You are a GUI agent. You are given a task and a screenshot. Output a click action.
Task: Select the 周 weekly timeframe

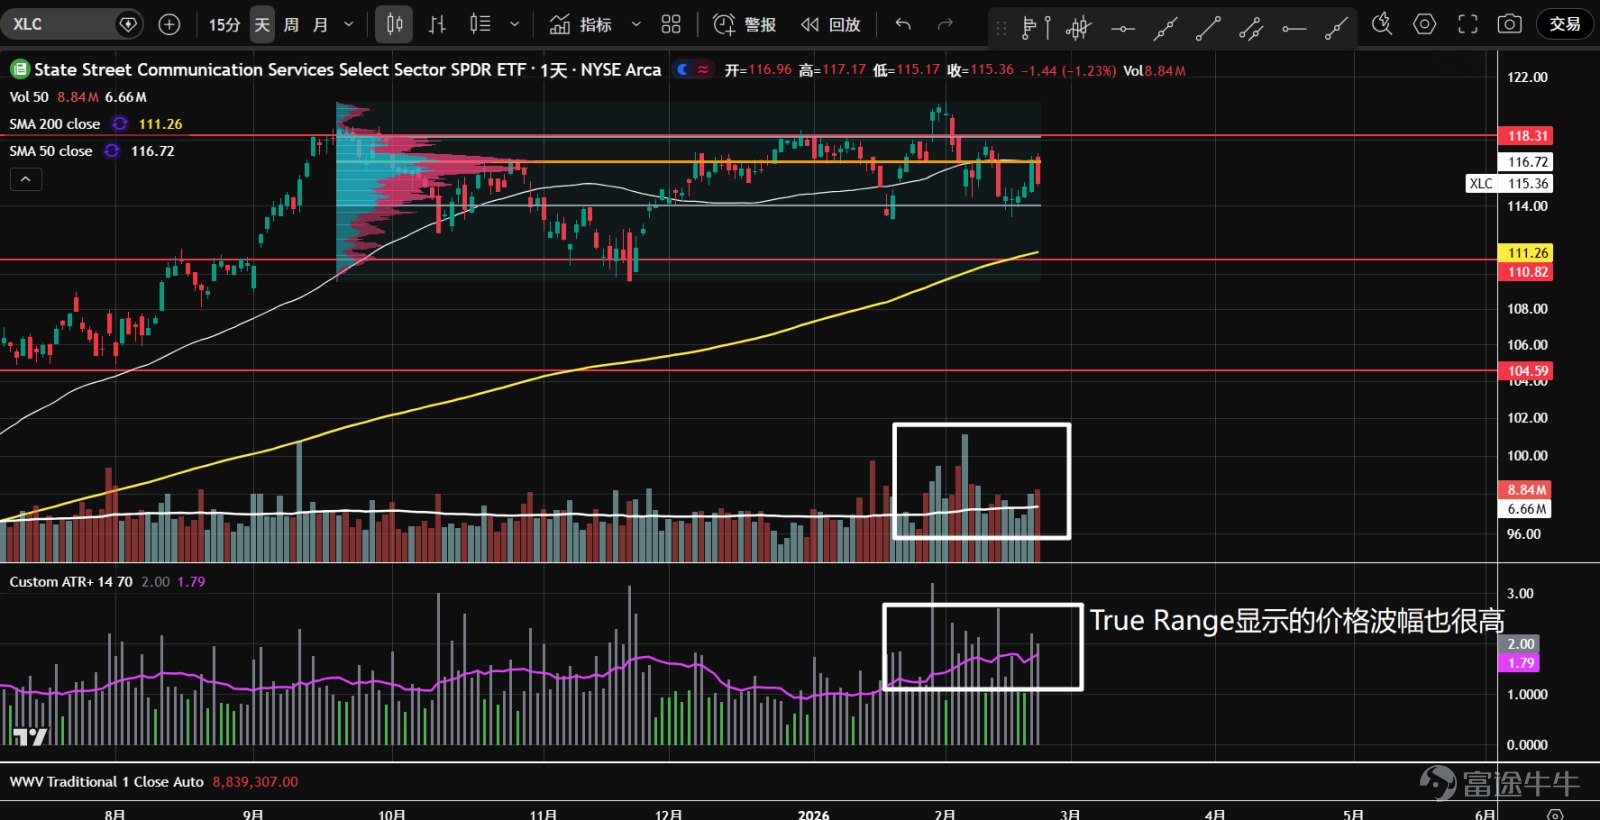coord(291,24)
